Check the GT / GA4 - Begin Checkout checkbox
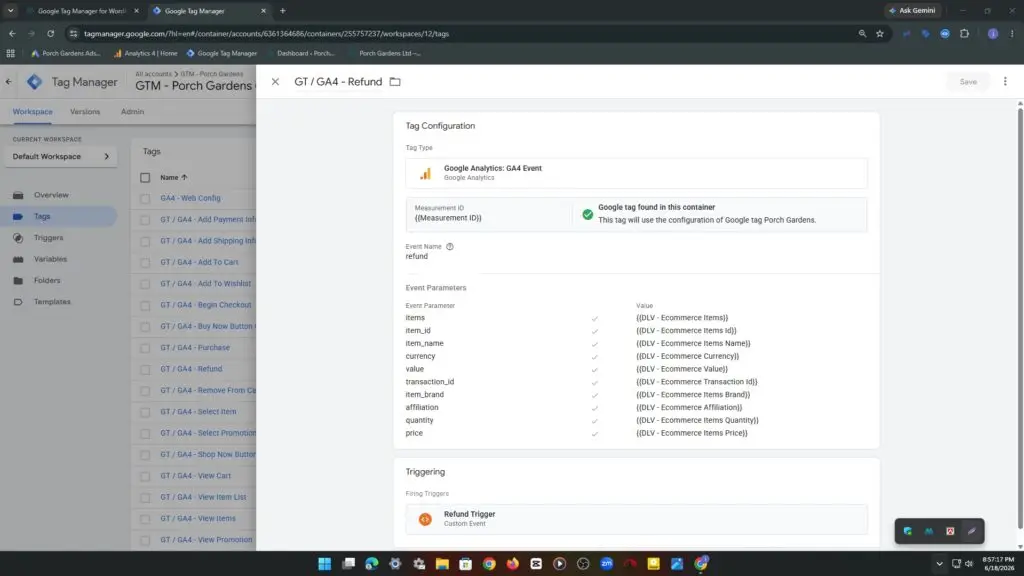 click(x=145, y=305)
